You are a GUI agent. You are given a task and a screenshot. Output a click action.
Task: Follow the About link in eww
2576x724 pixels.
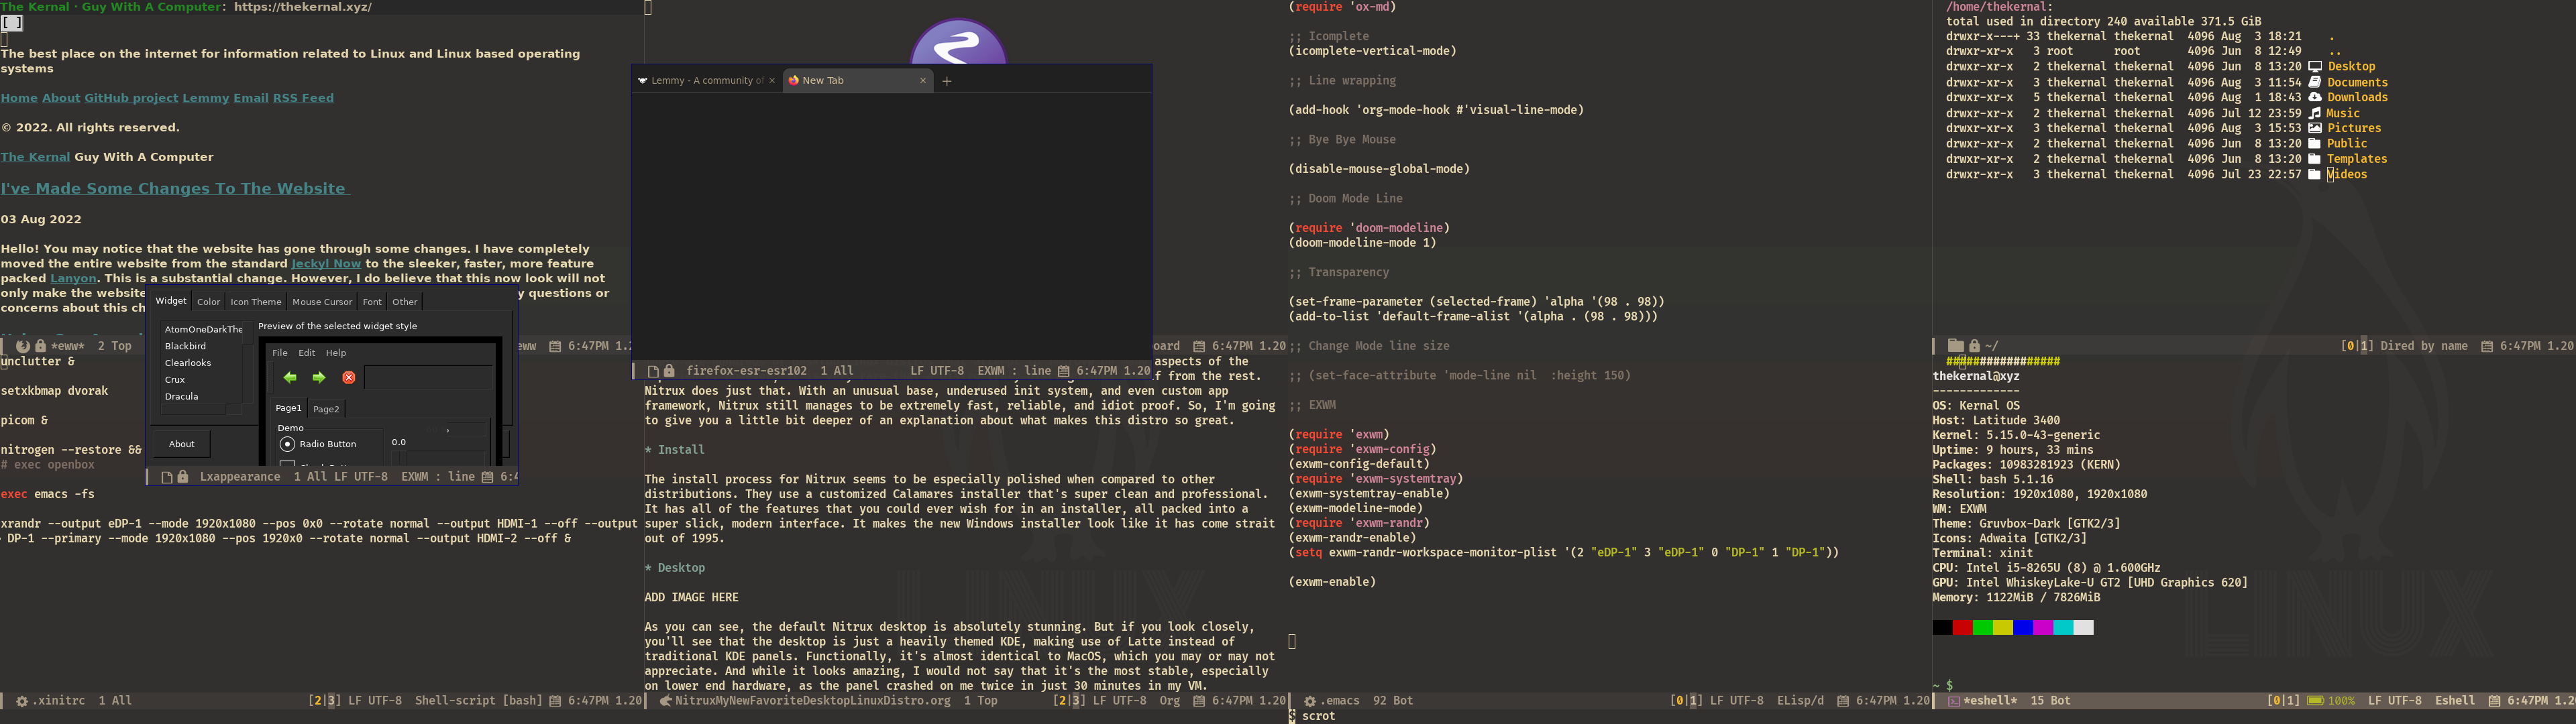tap(60, 98)
